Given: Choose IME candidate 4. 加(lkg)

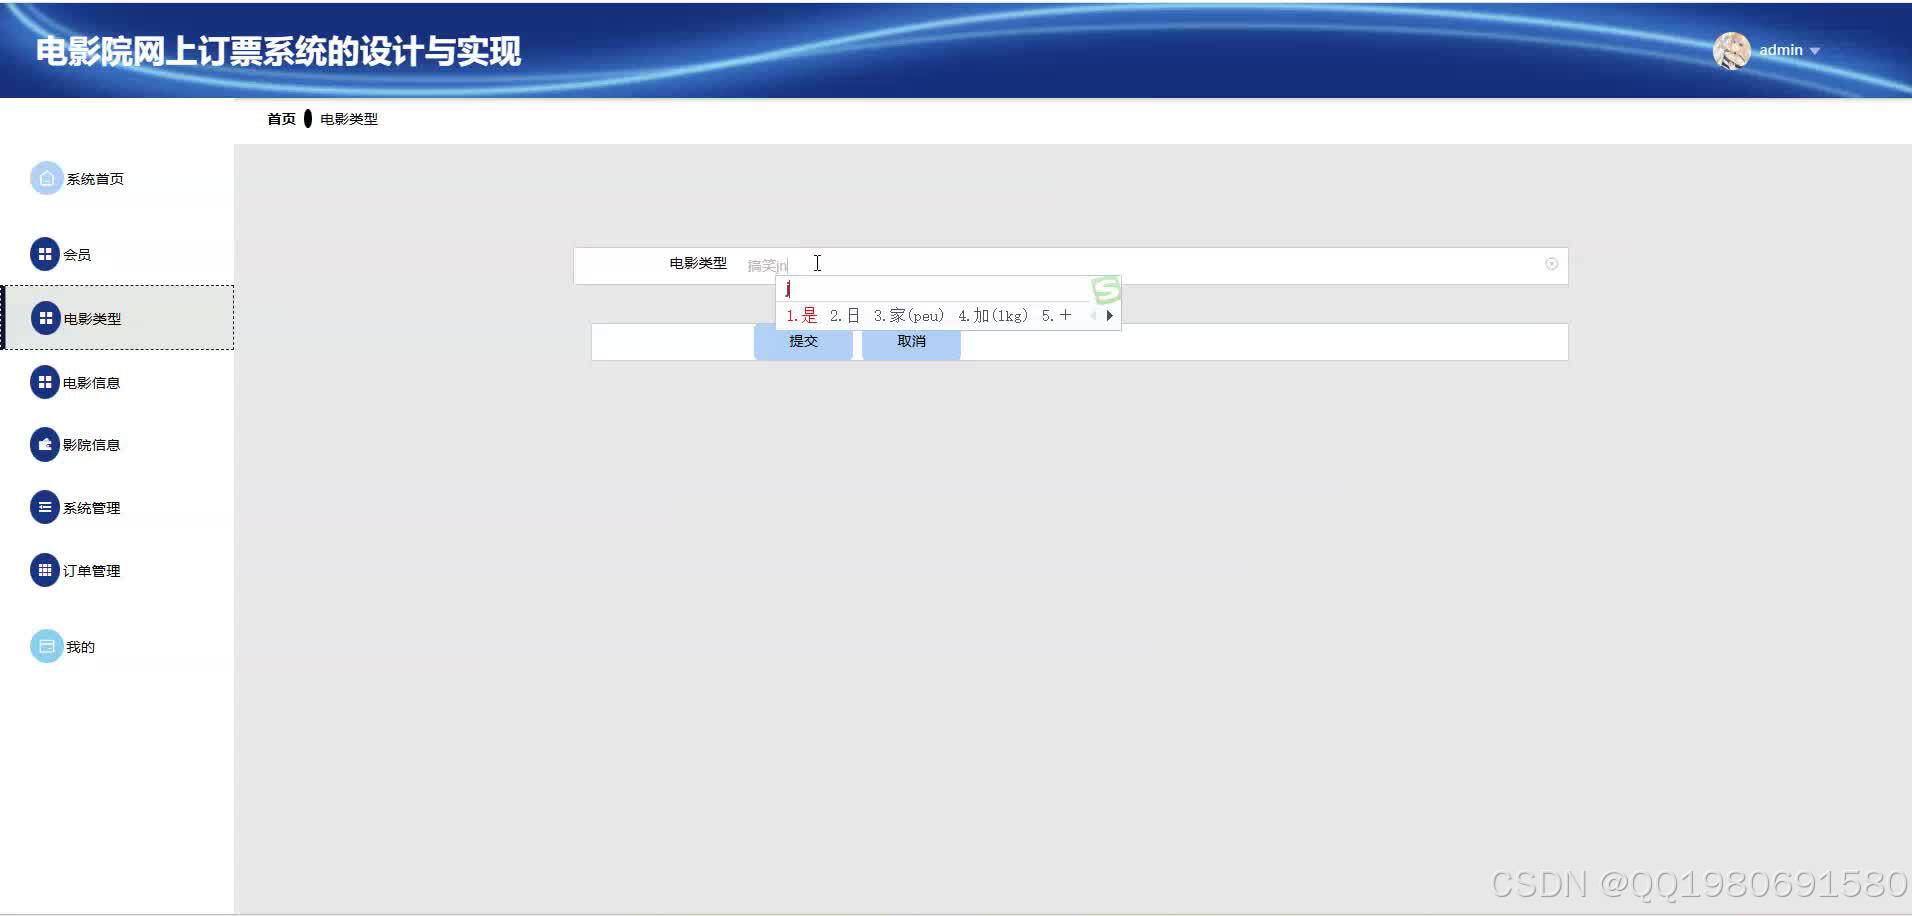Looking at the screenshot, I should (x=993, y=316).
